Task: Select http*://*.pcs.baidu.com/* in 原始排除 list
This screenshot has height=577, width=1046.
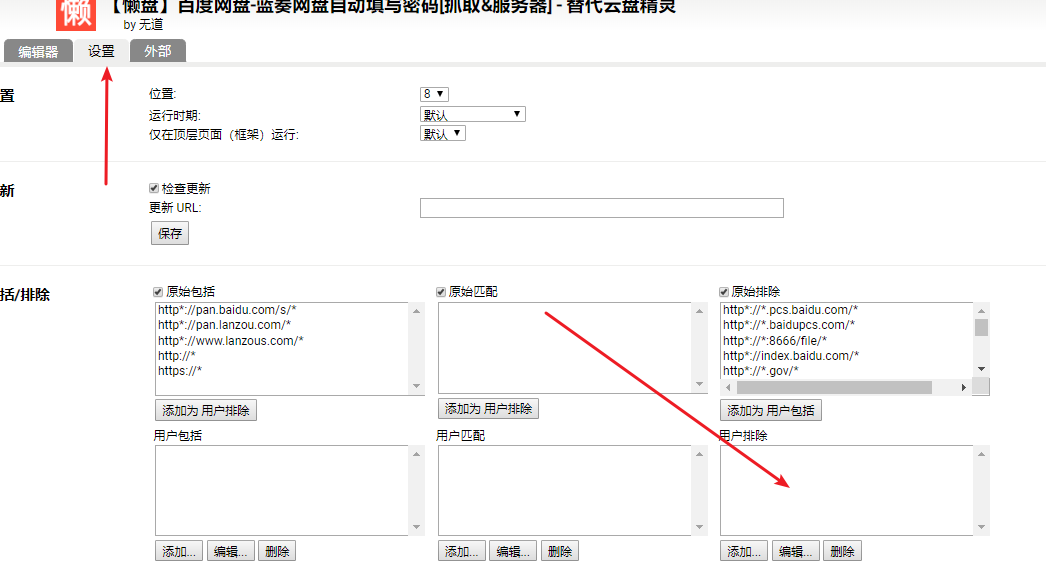Action: pos(791,310)
